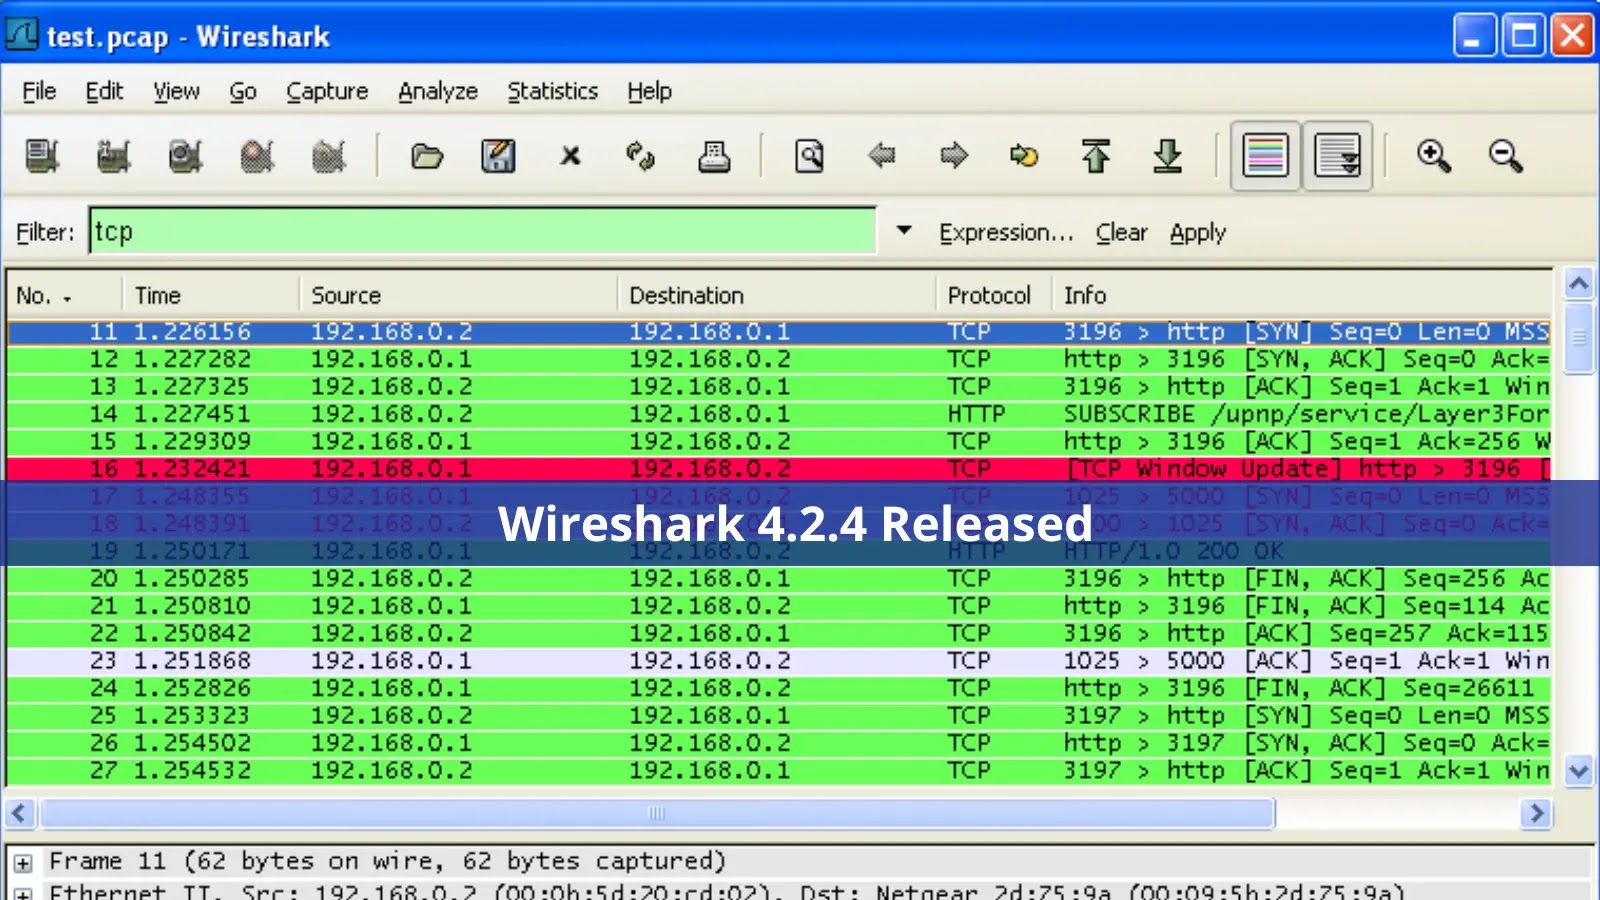
Task: Select packet 16 TCP Window Update row
Action: click(779, 469)
